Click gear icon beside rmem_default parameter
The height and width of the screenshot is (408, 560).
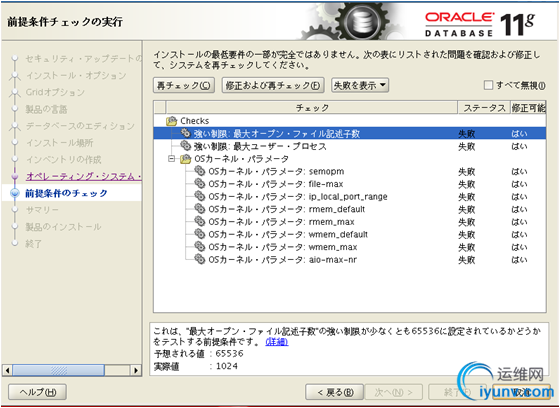(200, 209)
